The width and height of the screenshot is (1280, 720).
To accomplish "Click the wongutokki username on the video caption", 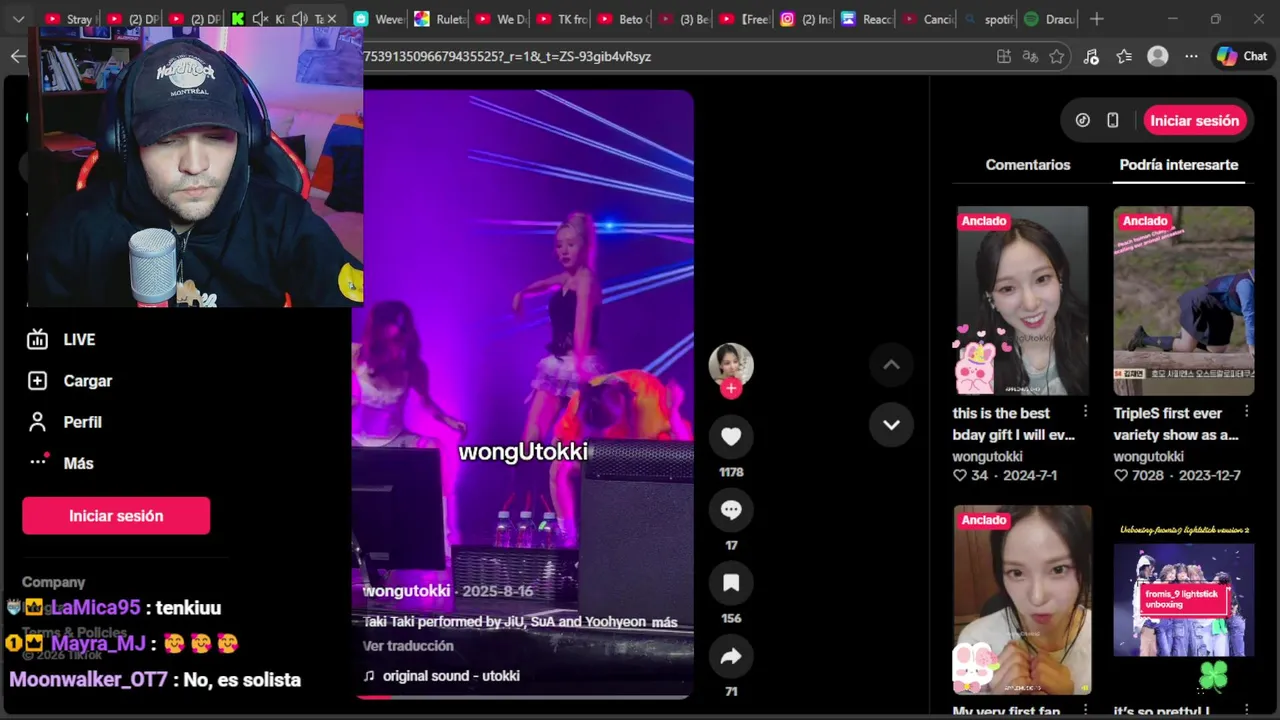I will tap(407, 591).
